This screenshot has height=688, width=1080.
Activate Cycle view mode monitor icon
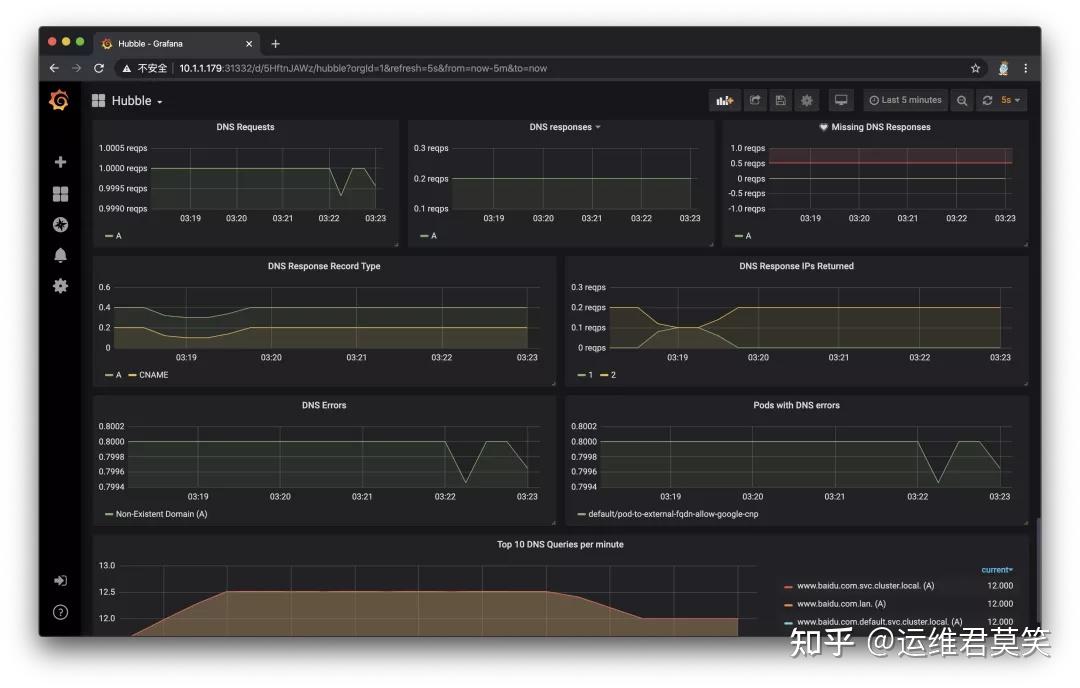click(841, 100)
